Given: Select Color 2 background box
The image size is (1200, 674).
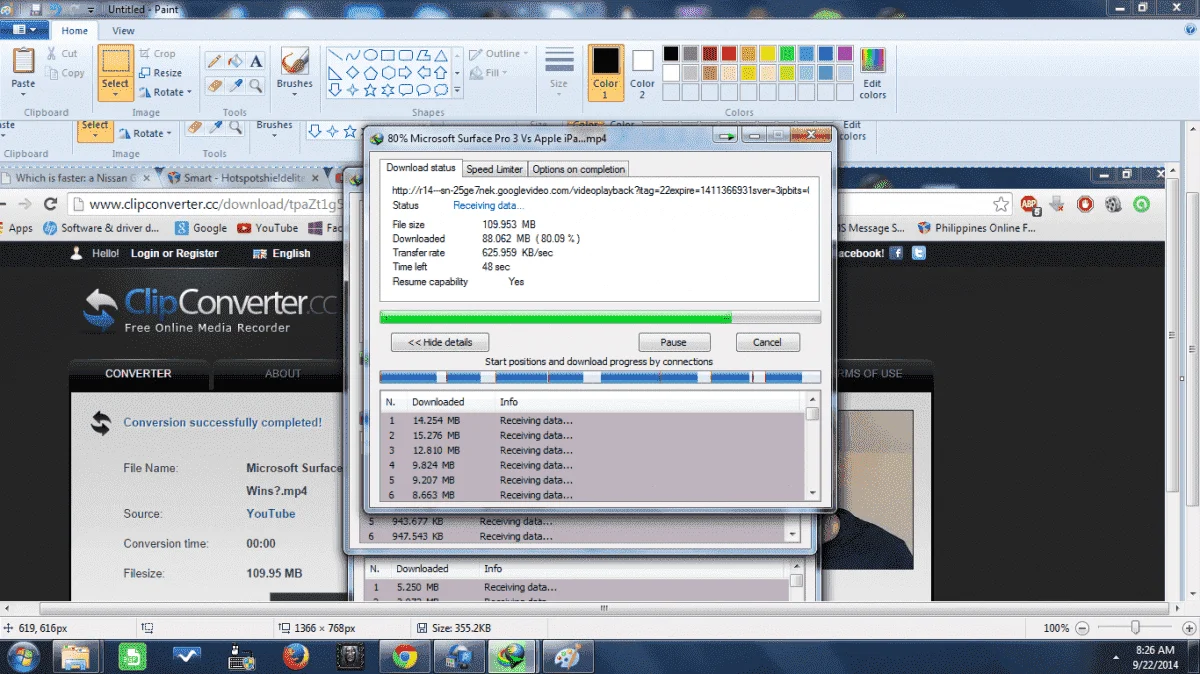Looking at the screenshot, I should click(642, 73).
